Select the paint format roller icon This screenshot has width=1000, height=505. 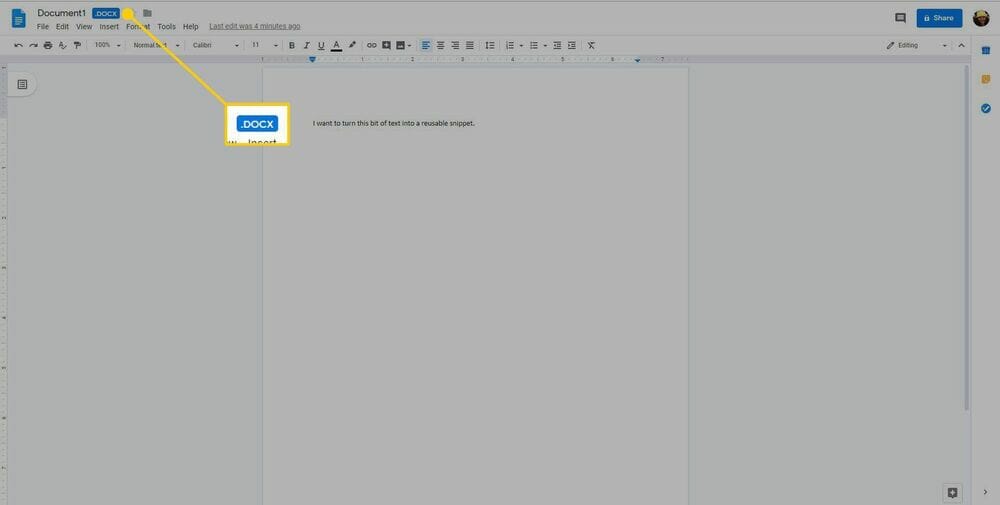click(77, 45)
